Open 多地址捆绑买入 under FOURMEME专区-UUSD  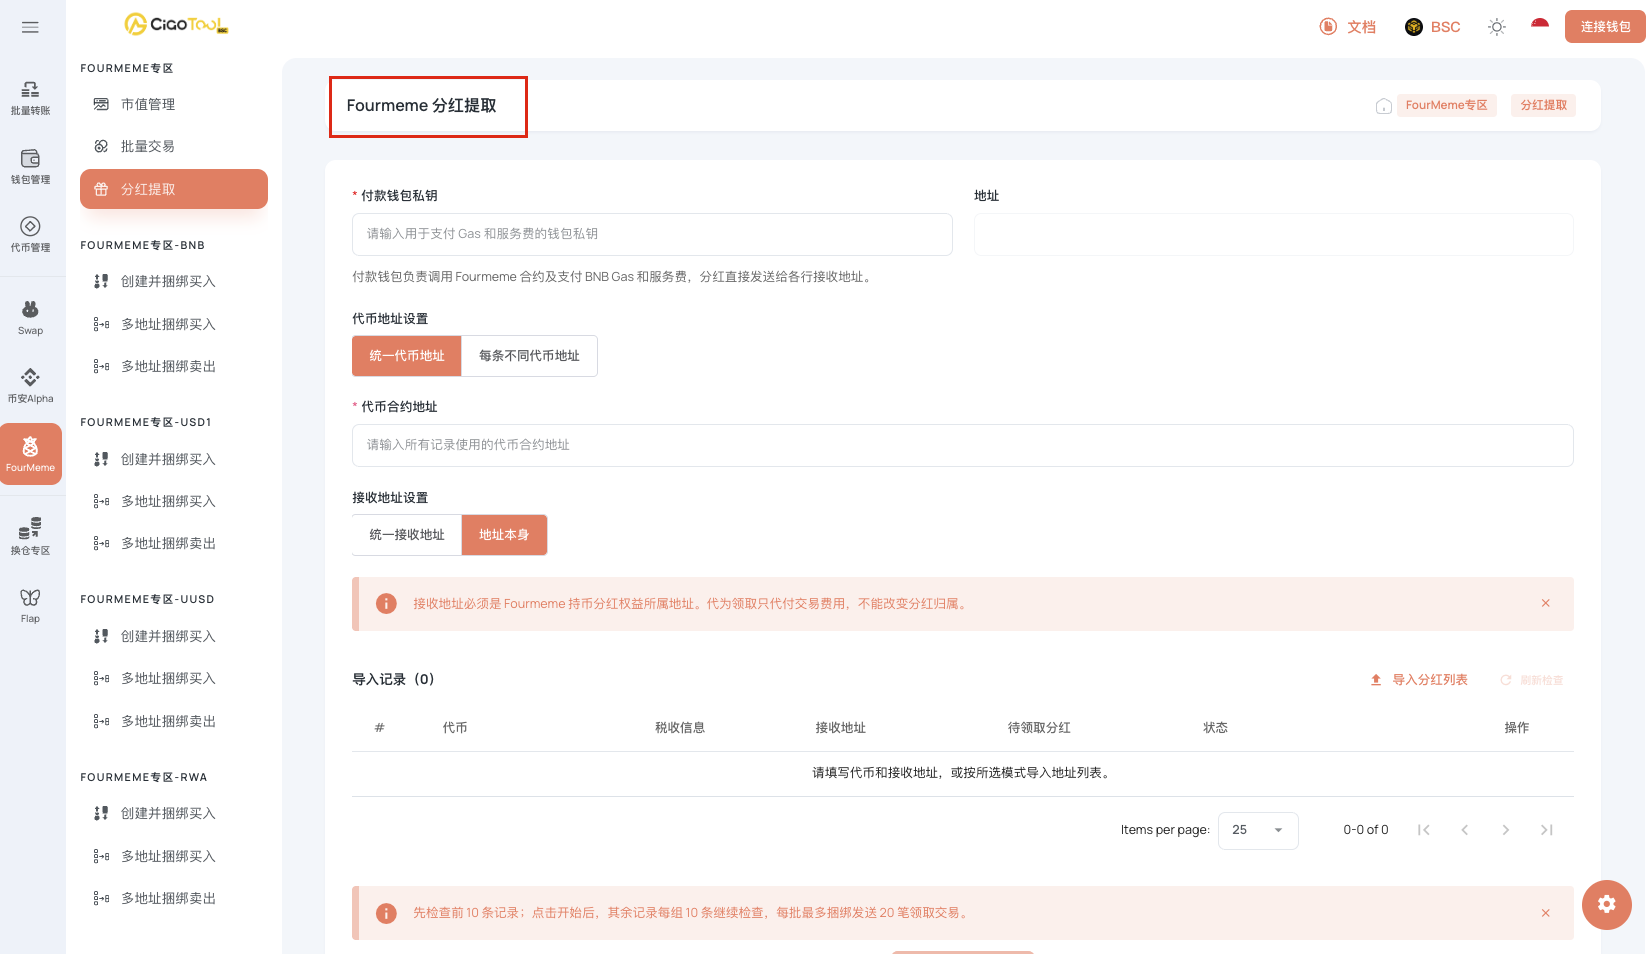pos(174,678)
